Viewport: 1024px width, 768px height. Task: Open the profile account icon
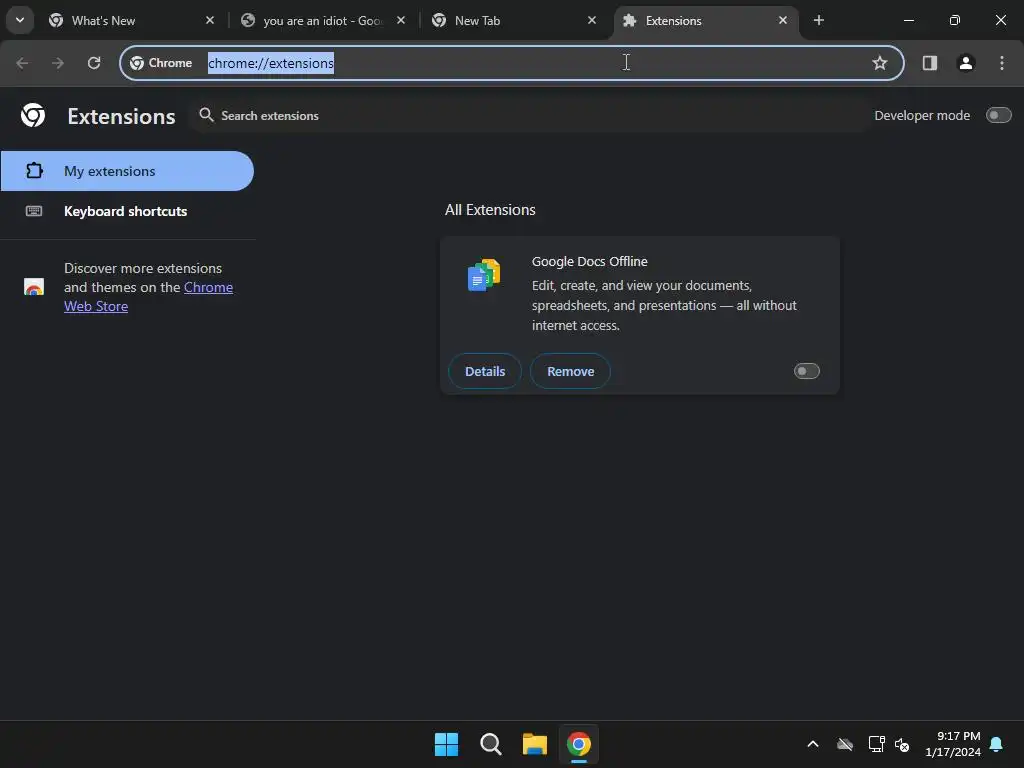point(965,63)
